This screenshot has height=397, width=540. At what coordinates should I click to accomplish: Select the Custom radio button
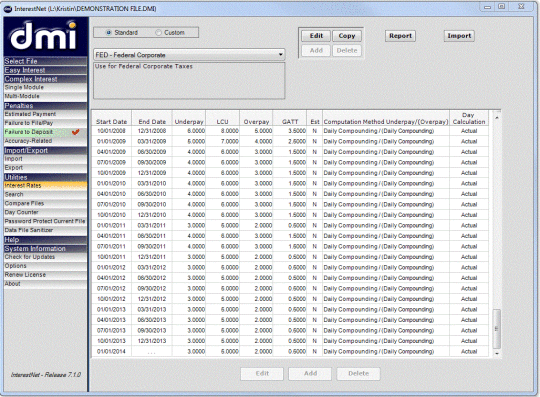pos(158,33)
